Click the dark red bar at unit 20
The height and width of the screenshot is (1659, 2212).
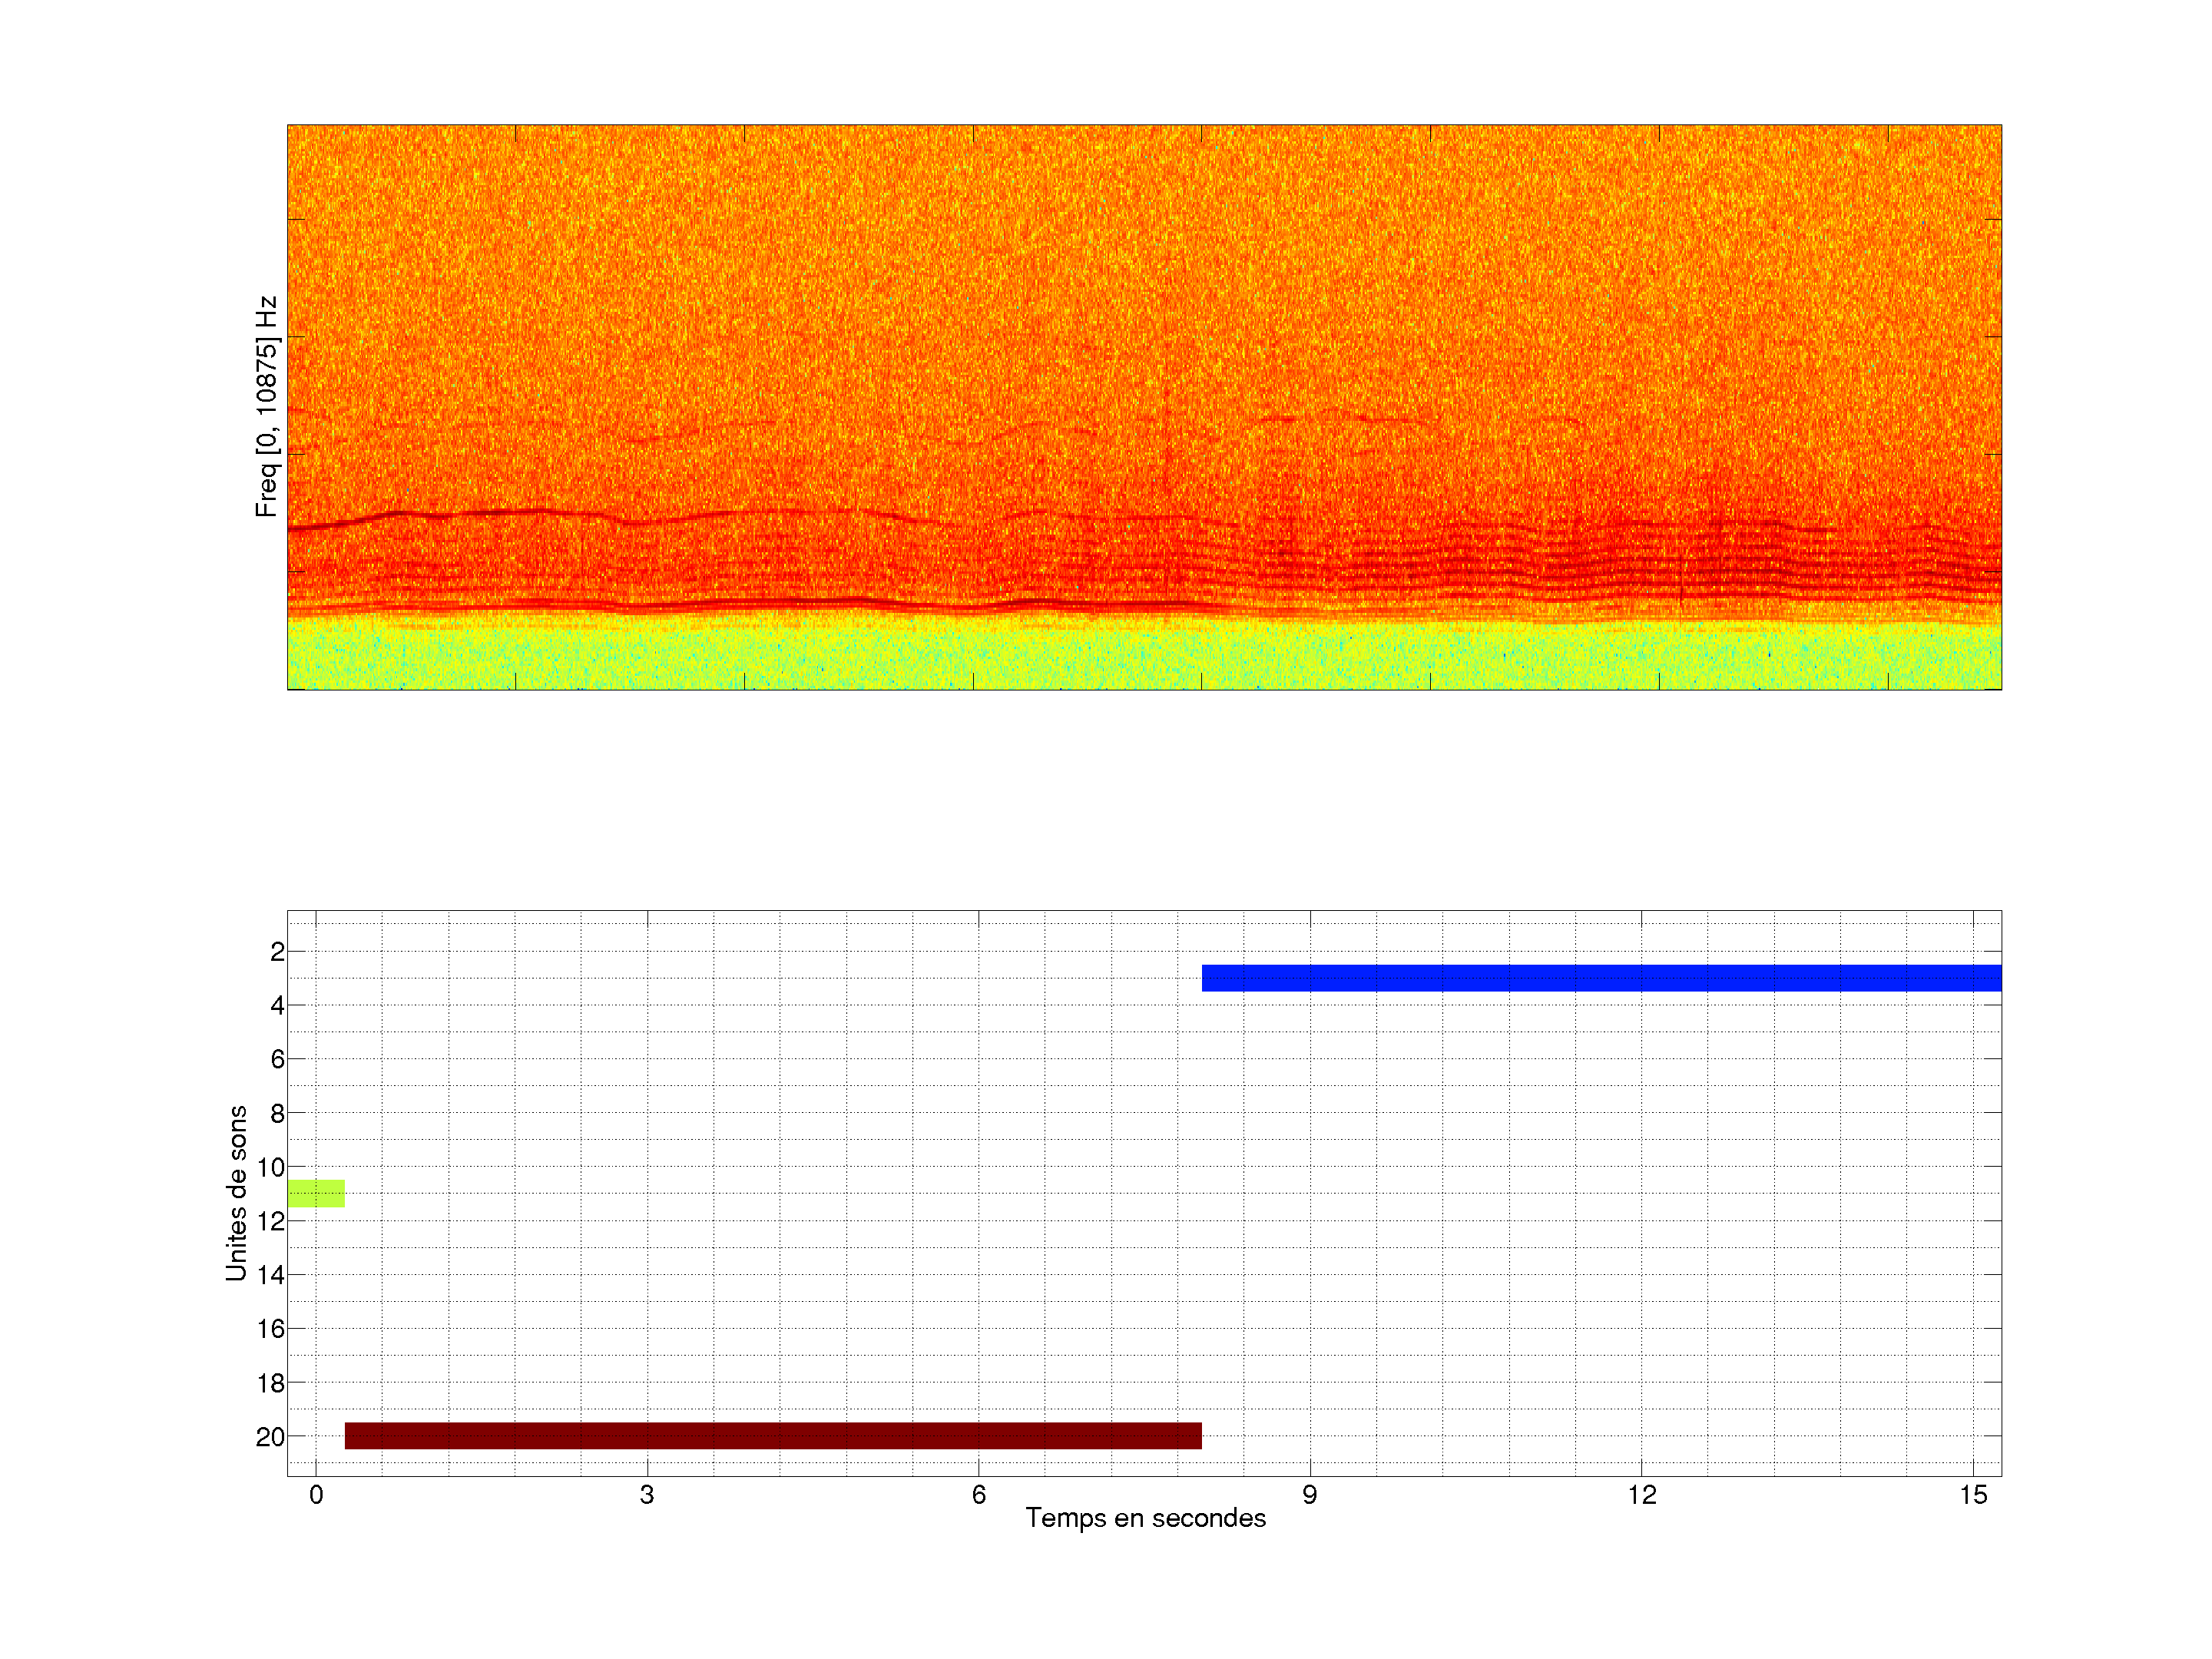772,1436
